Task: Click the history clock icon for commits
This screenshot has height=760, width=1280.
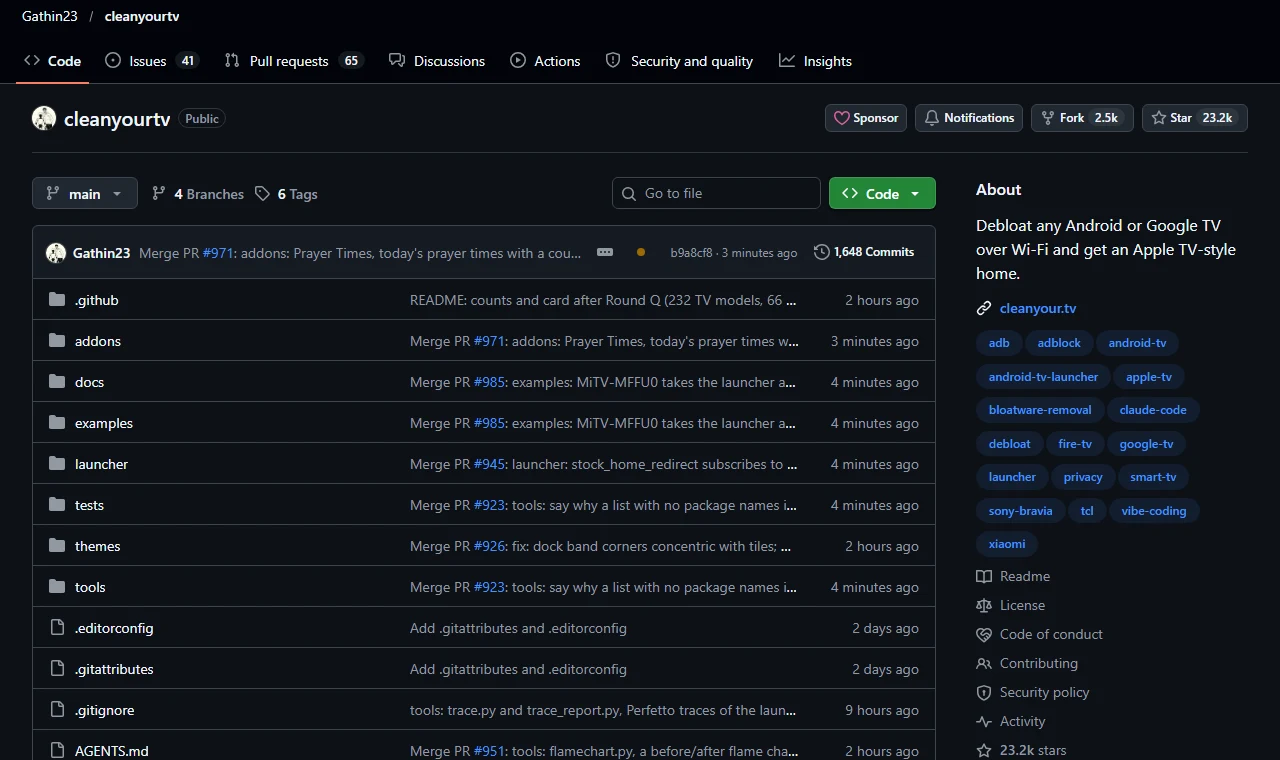Action: point(822,252)
